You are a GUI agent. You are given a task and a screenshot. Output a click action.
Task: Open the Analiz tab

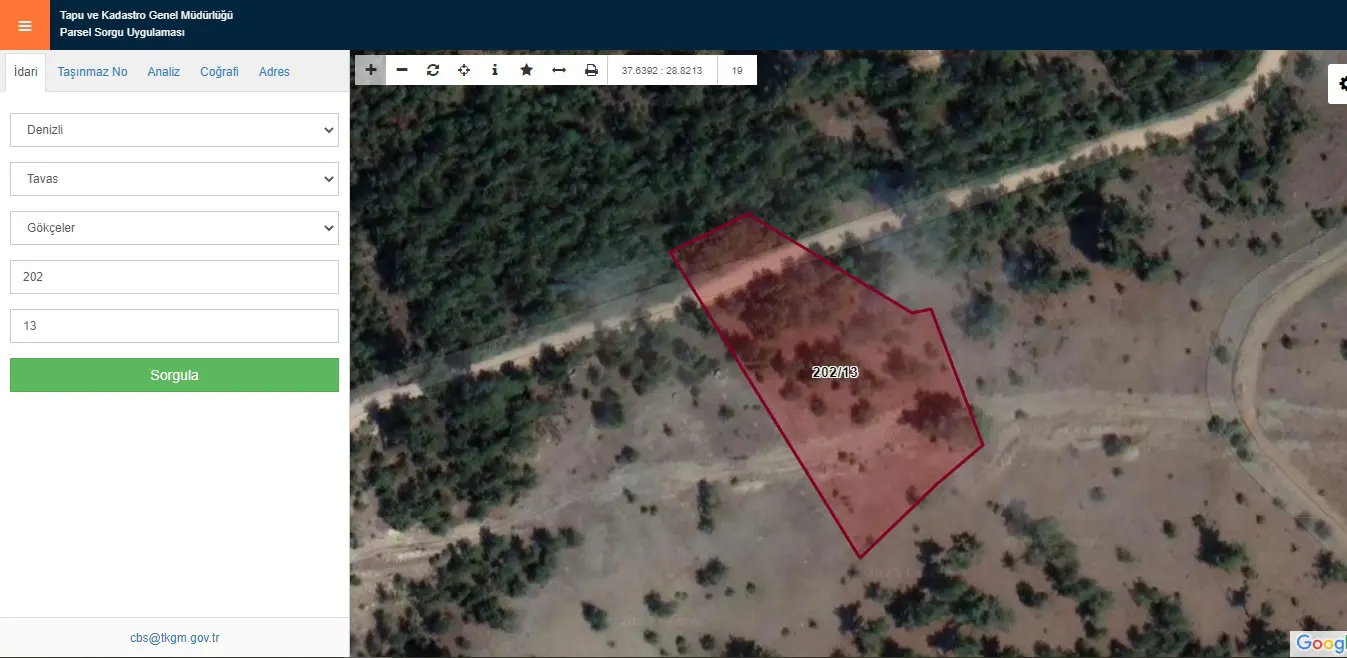(x=164, y=72)
